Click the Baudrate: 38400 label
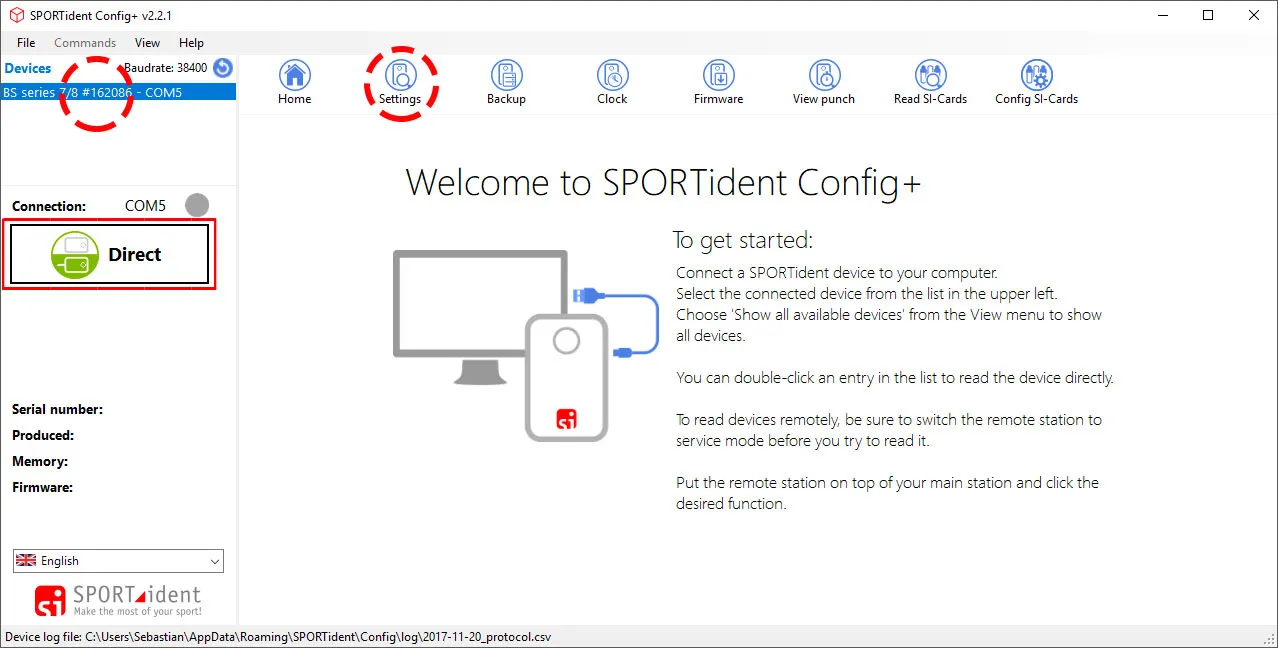 click(166, 68)
